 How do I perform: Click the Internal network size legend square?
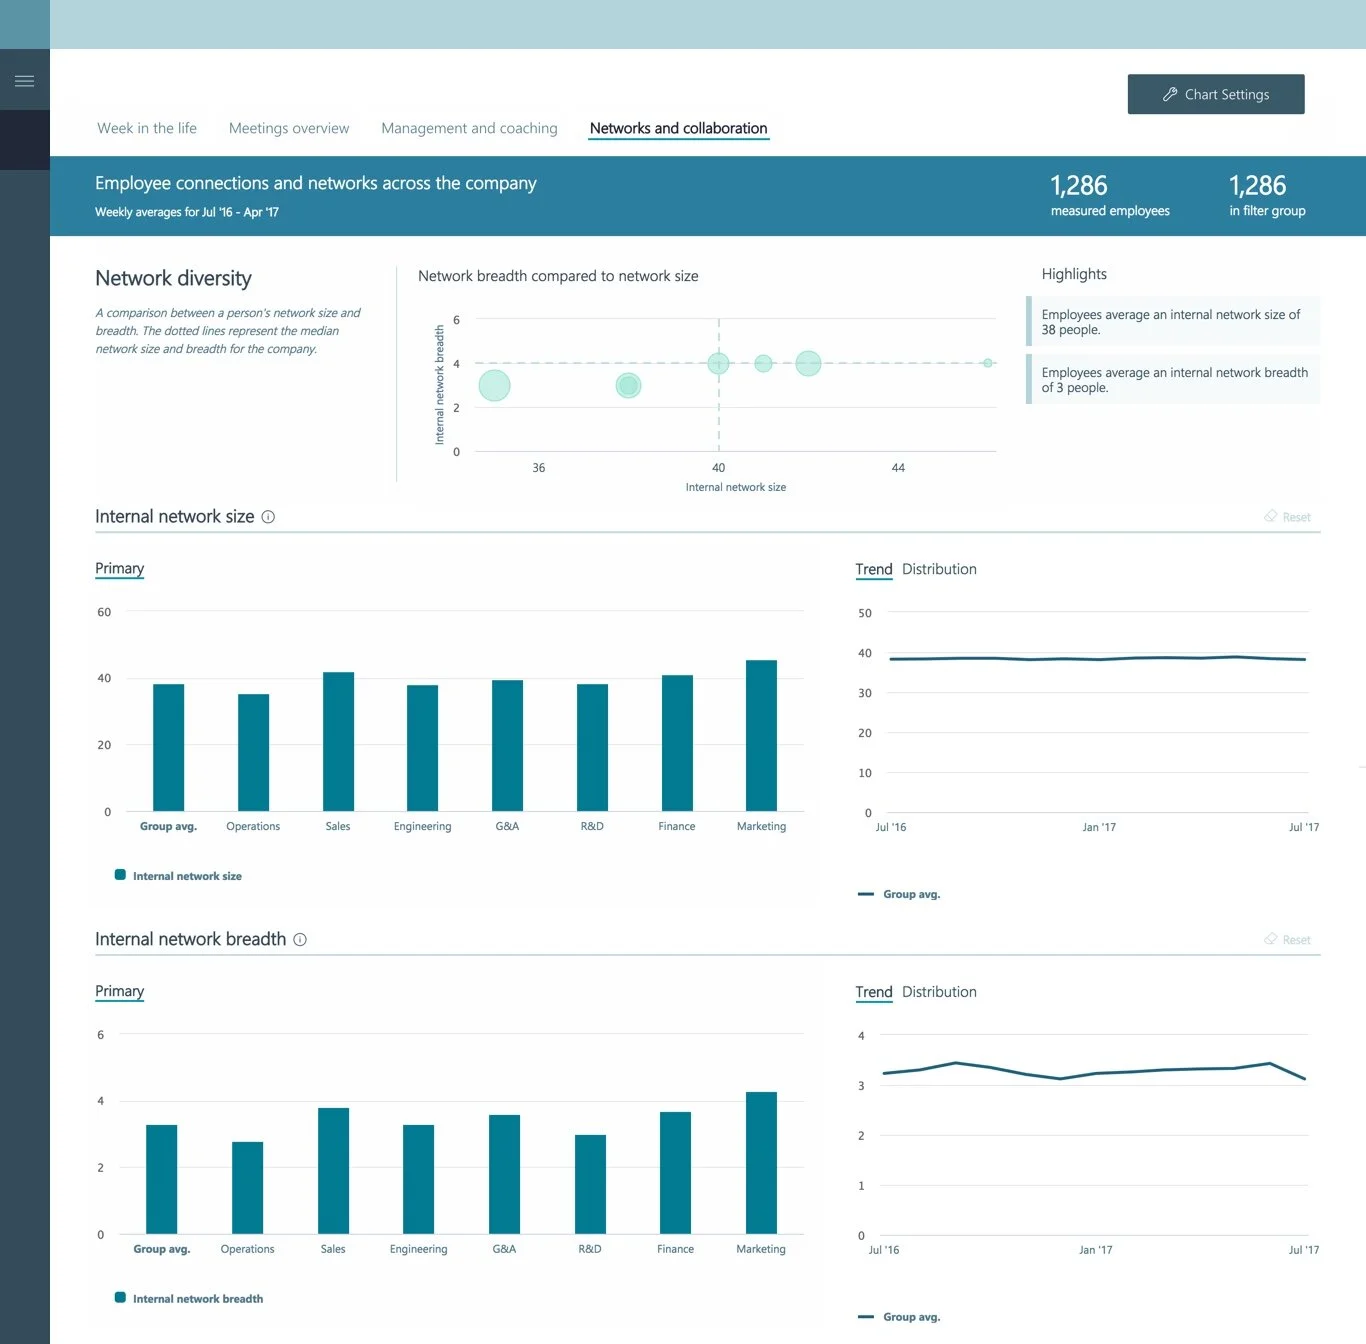pos(120,875)
